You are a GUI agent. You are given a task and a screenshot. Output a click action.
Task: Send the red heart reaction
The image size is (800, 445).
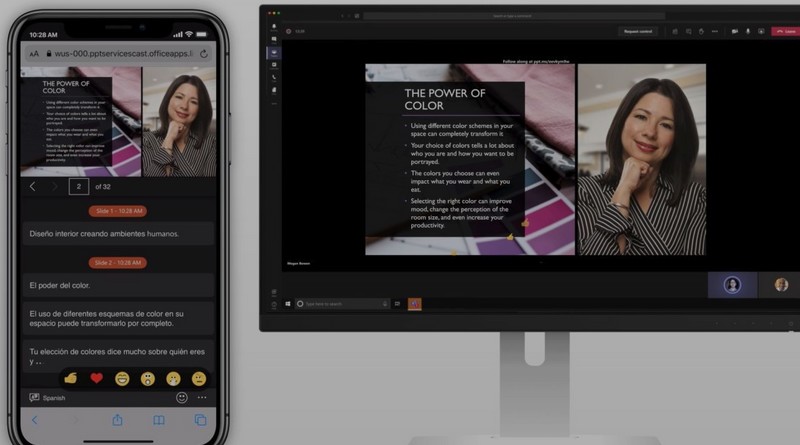(96, 378)
